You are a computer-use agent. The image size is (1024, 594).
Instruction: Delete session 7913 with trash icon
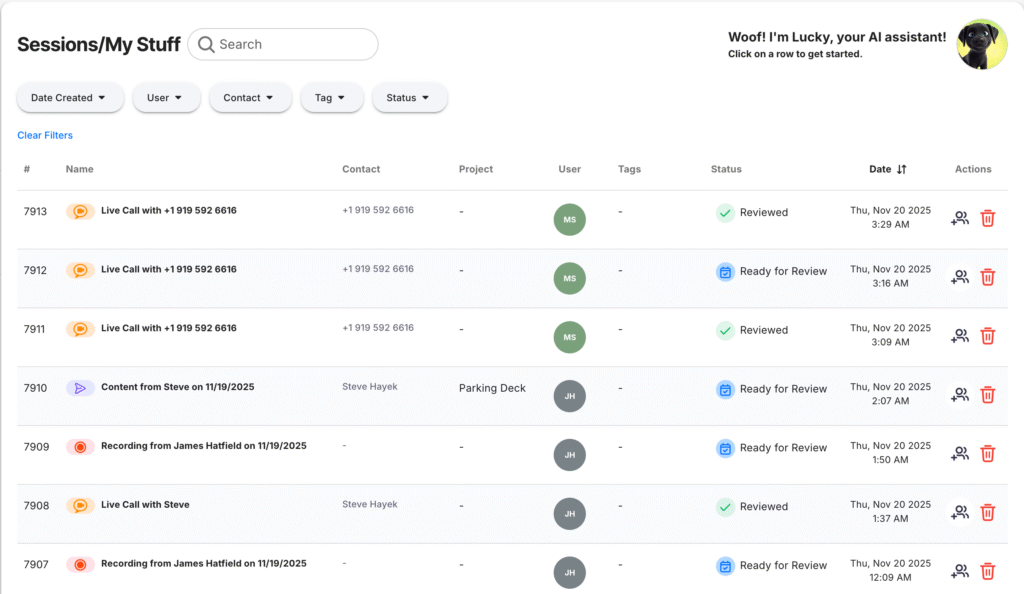pyautogui.click(x=987, y=218)
